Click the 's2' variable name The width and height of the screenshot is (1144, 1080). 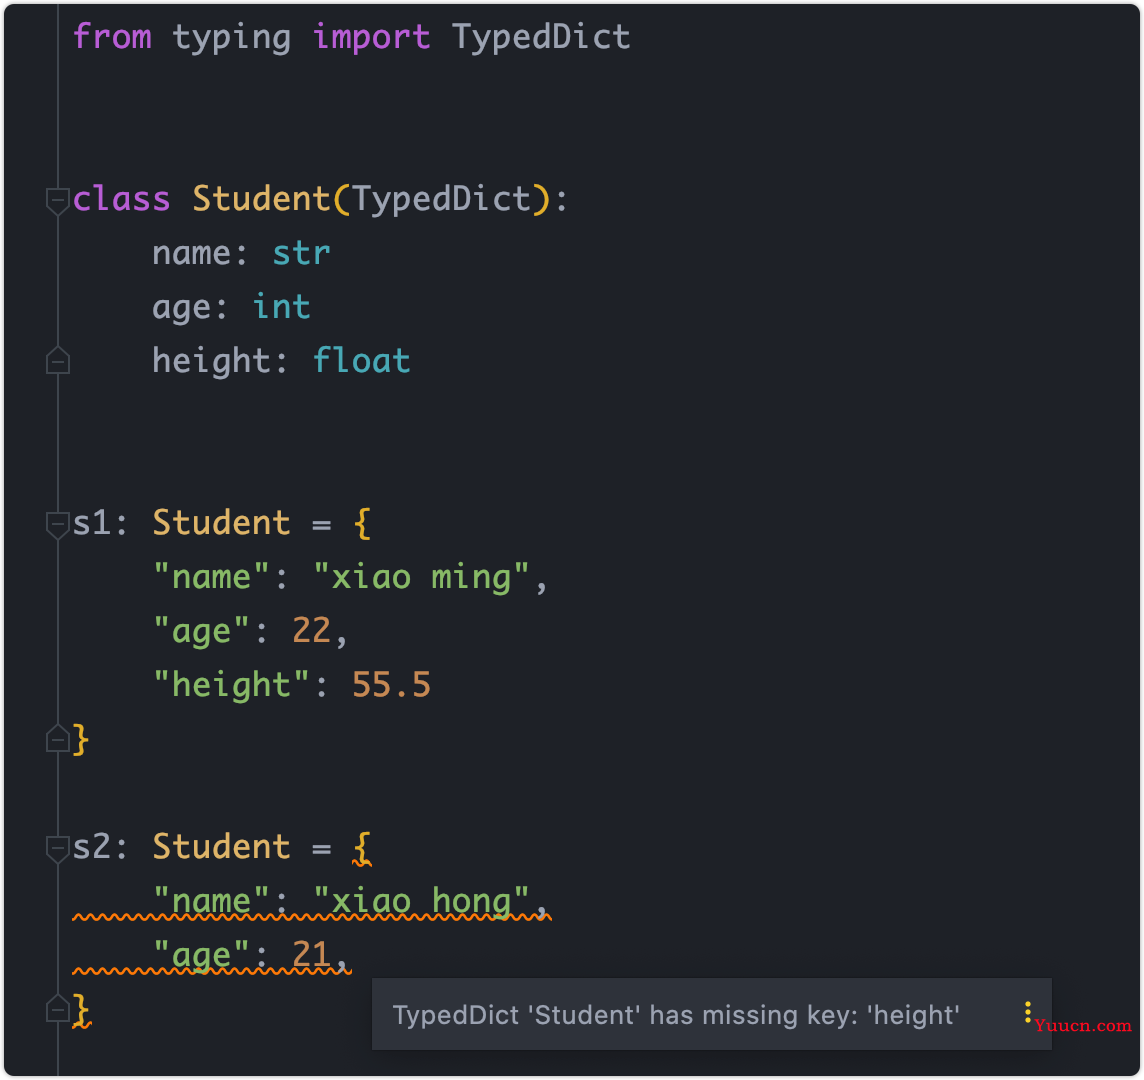pos(91,847)
